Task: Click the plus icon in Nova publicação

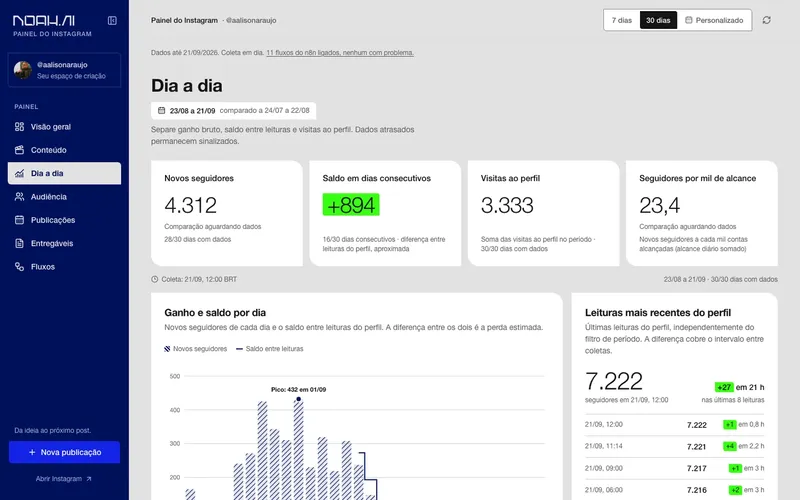Action: pos(32,452)
